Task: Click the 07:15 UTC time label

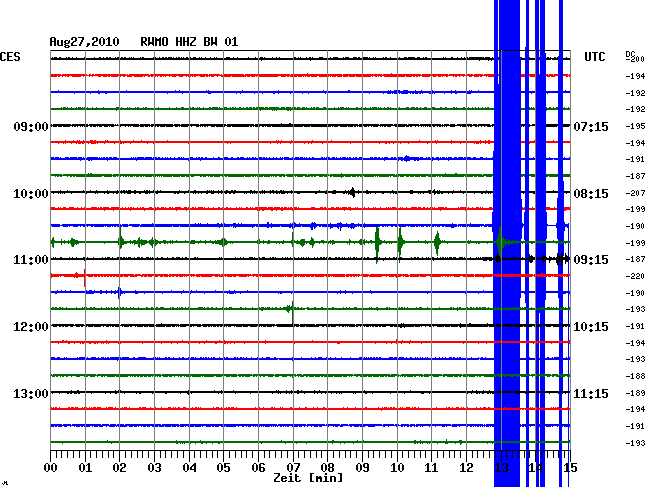Action: coord(591,126)
